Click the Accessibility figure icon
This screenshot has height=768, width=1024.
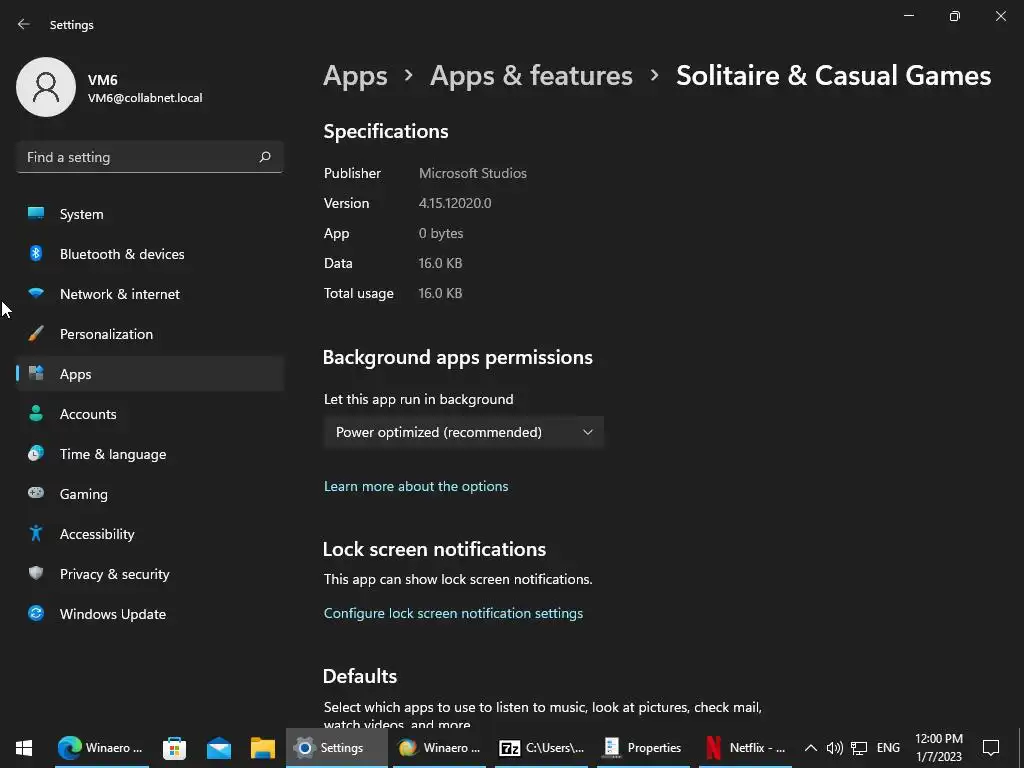[36, 534]
